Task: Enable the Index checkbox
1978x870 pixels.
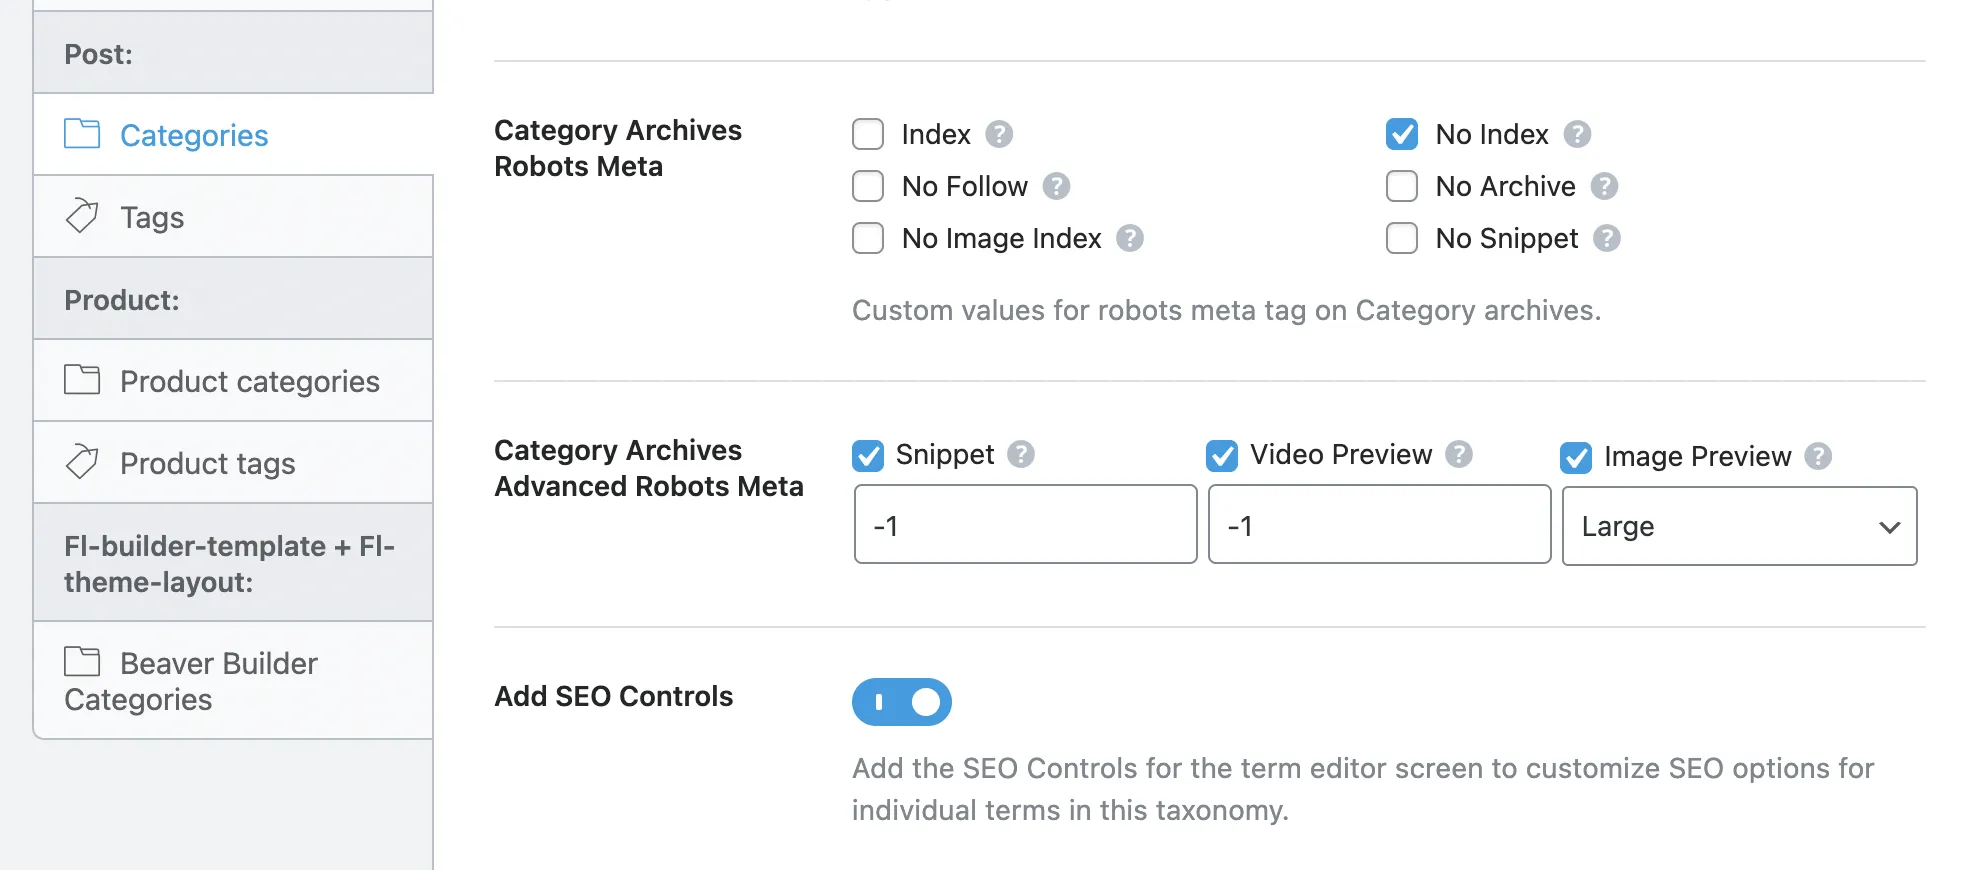Action: pyautogui.click(x=868, y=134)
